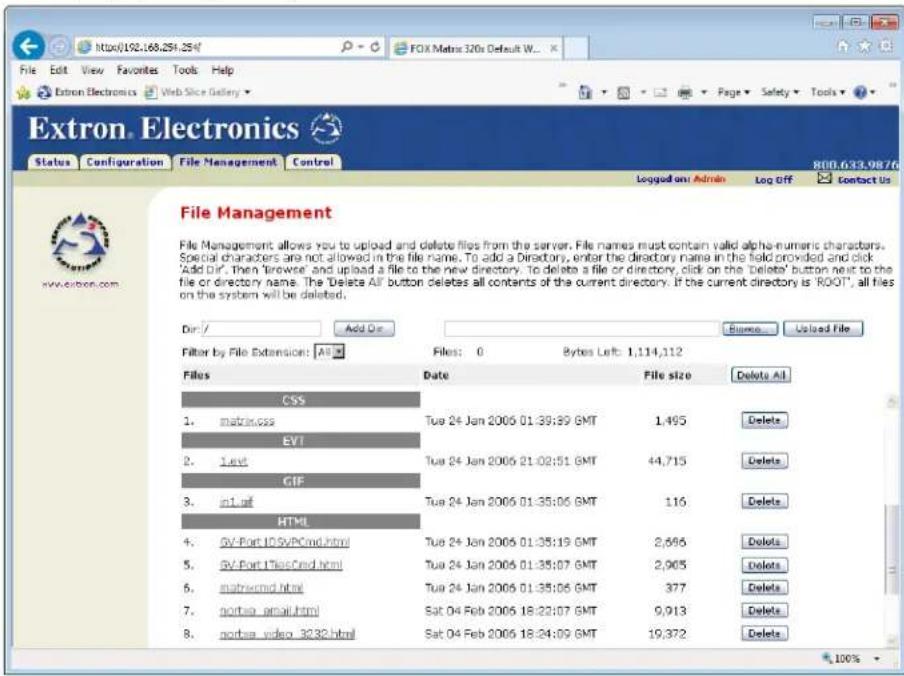Click the Contact Us link
The height and width of the screenshot is (676, 904).
[x=864, y=180]
